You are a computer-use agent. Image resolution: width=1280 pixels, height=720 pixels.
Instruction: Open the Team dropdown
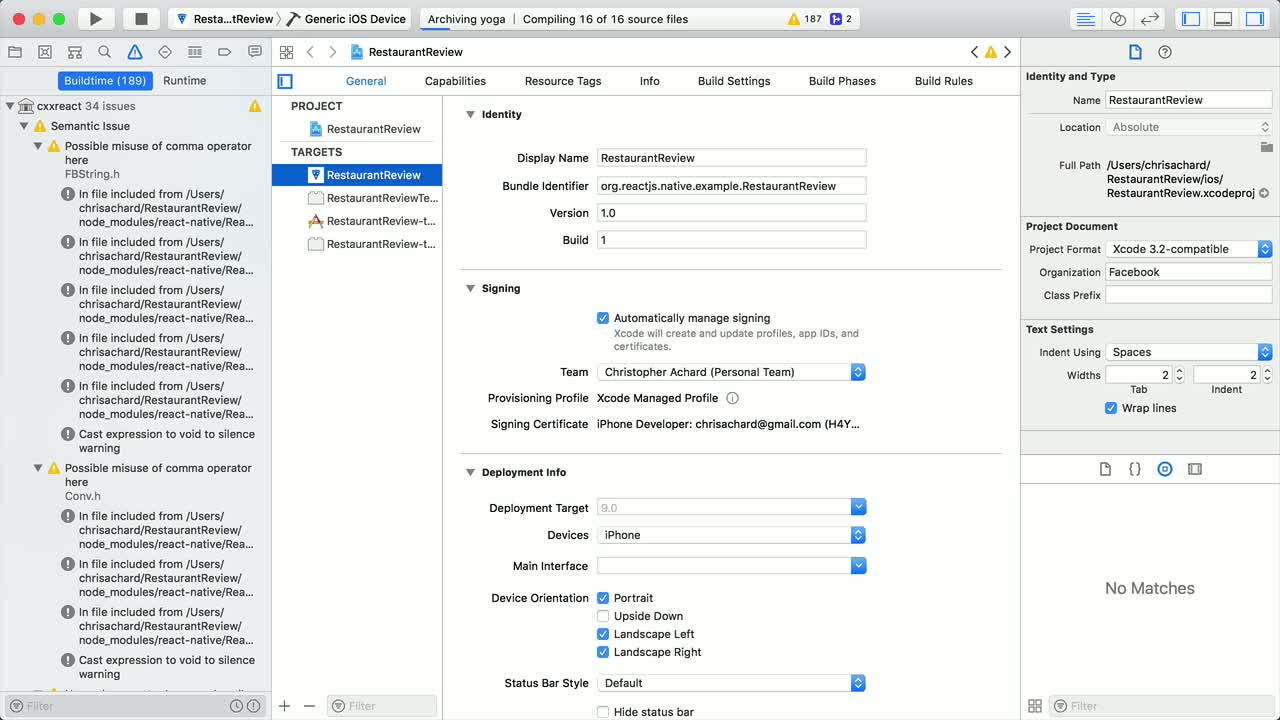pyautogui.click(x=731, y=372)
